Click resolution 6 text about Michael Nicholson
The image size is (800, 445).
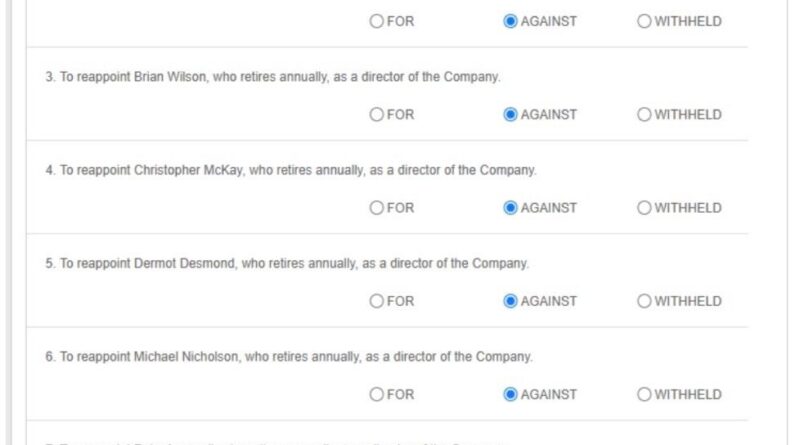click(x=288, y=357)
